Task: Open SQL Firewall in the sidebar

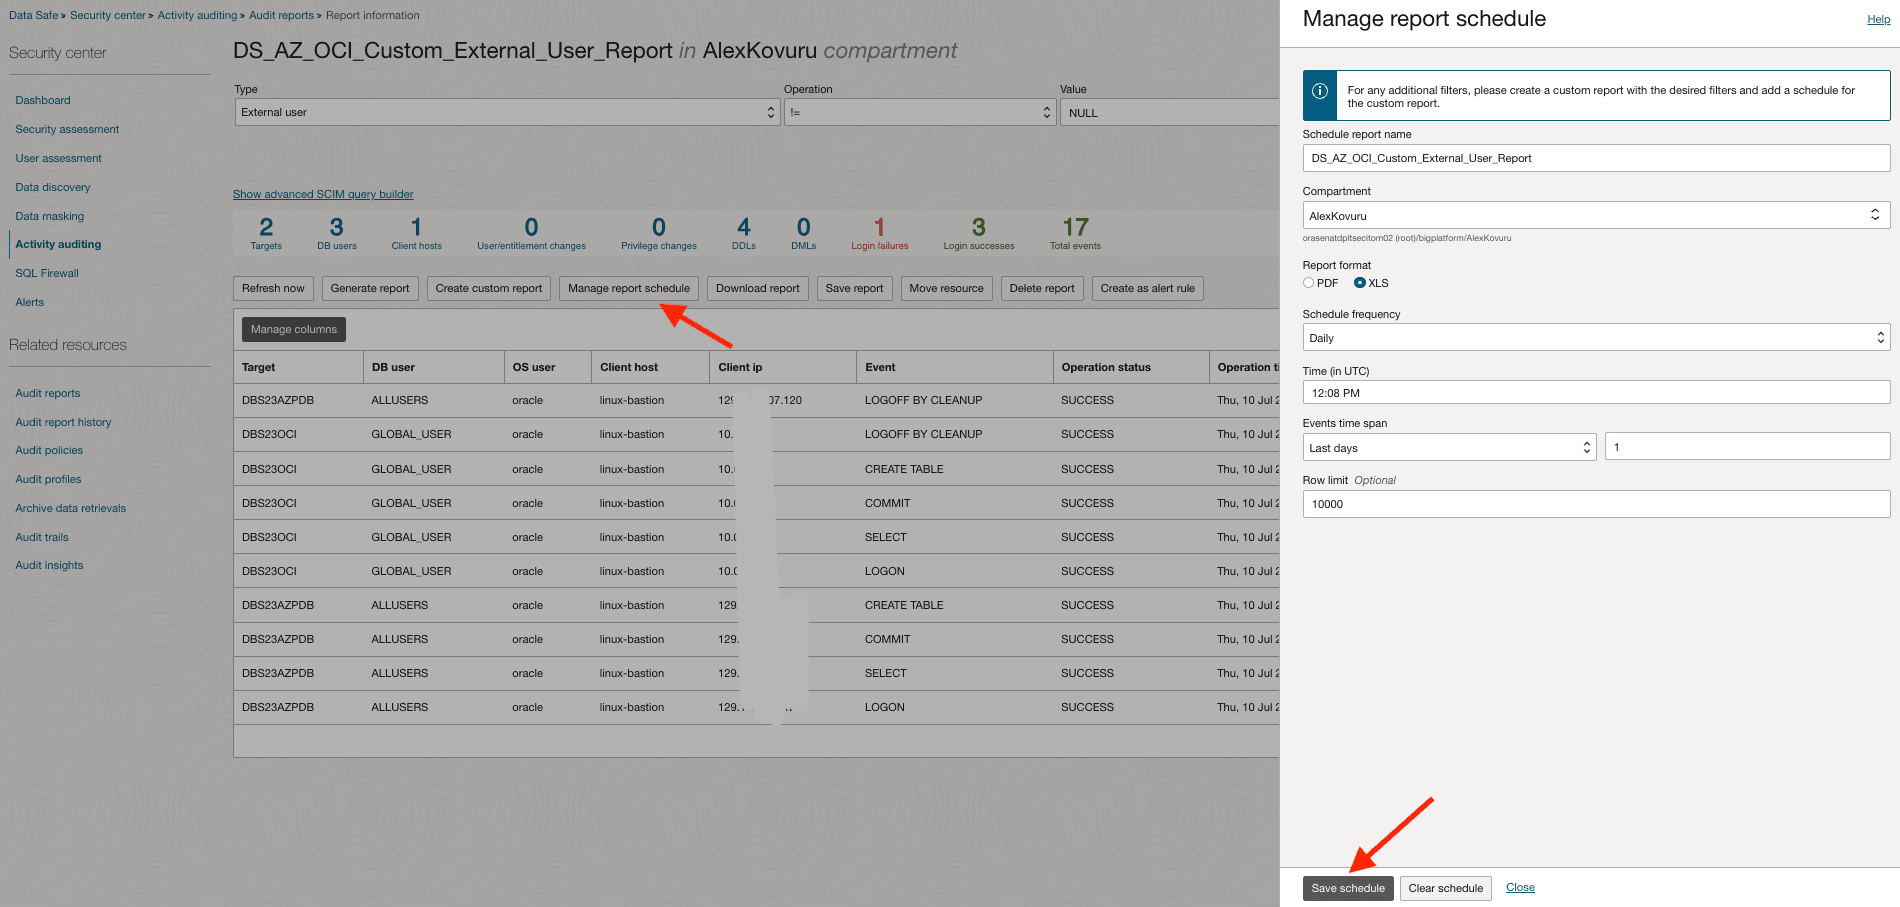Action: [x=46, y=272]
